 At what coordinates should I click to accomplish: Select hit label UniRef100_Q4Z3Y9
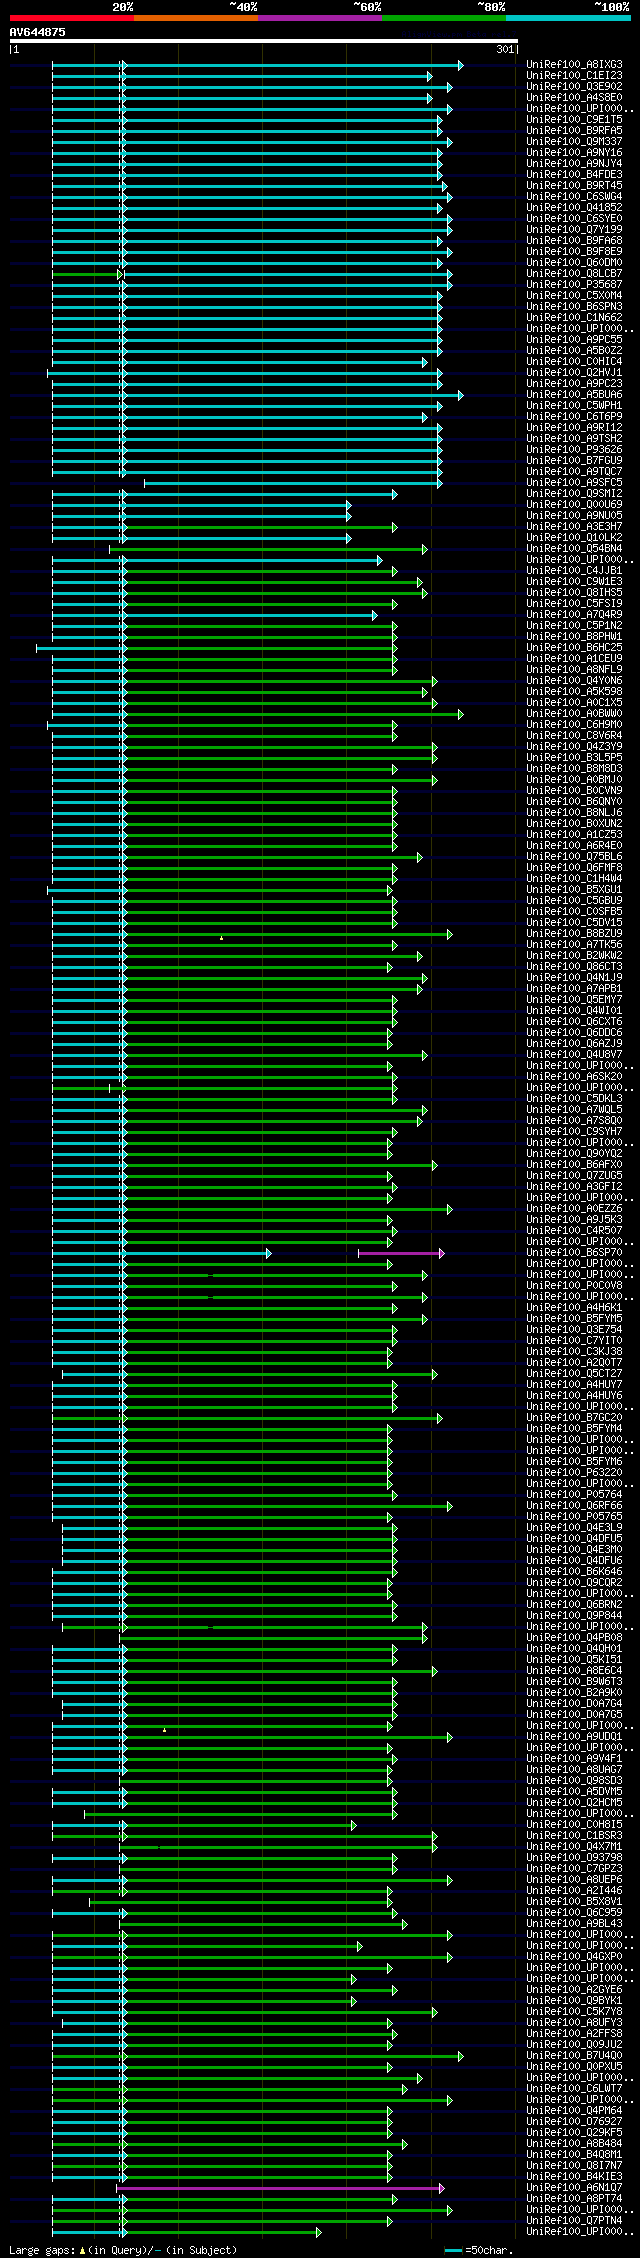[x=574, y=747]
